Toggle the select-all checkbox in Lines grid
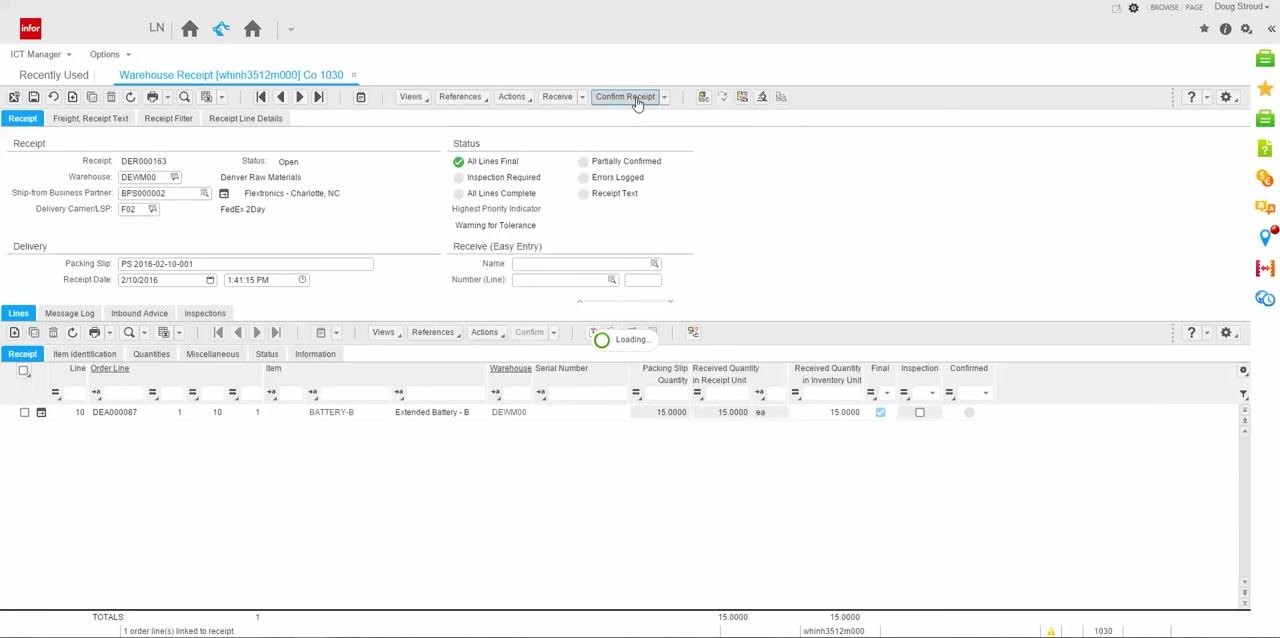The height and width of the screenshot is (638, 1280). point(24,371)
